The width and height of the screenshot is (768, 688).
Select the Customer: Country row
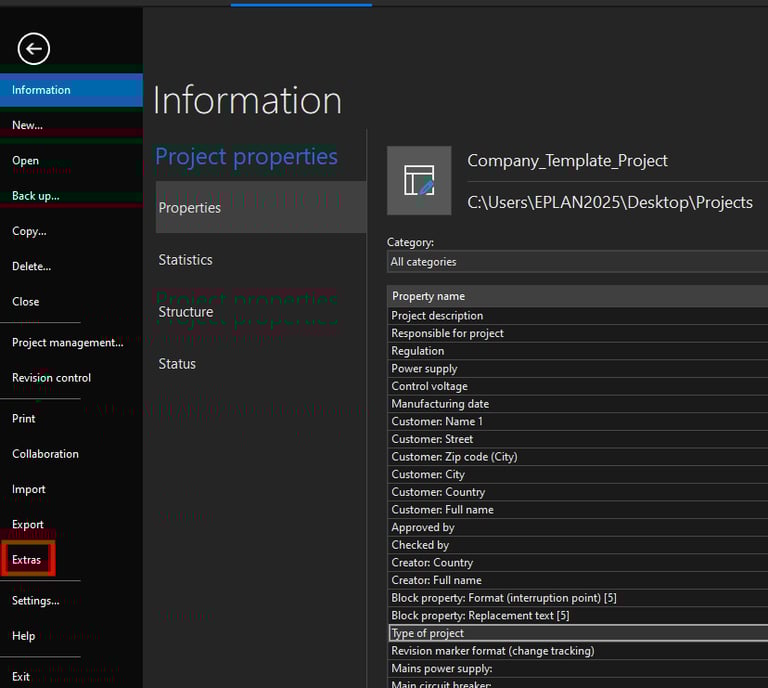point(577,492)
